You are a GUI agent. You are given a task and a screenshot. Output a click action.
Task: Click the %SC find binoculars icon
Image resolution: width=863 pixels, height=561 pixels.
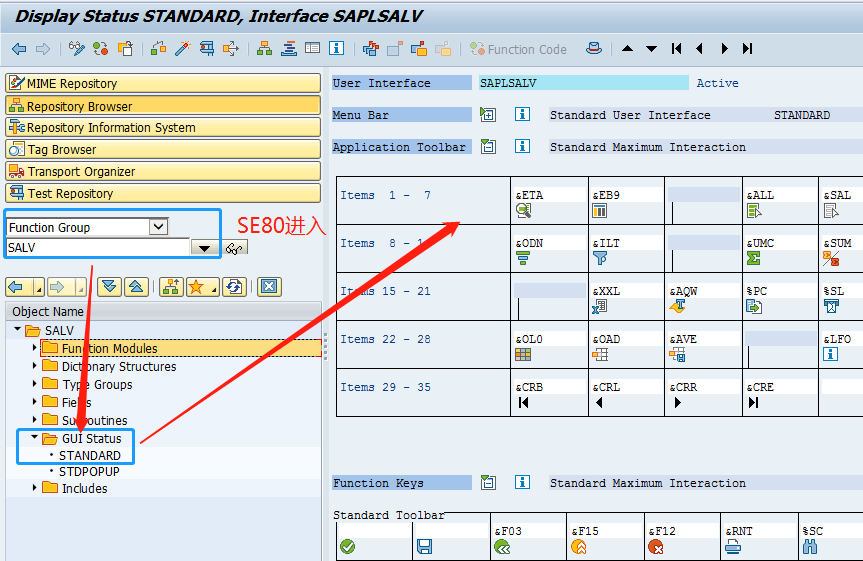click(x=810, y=547)
